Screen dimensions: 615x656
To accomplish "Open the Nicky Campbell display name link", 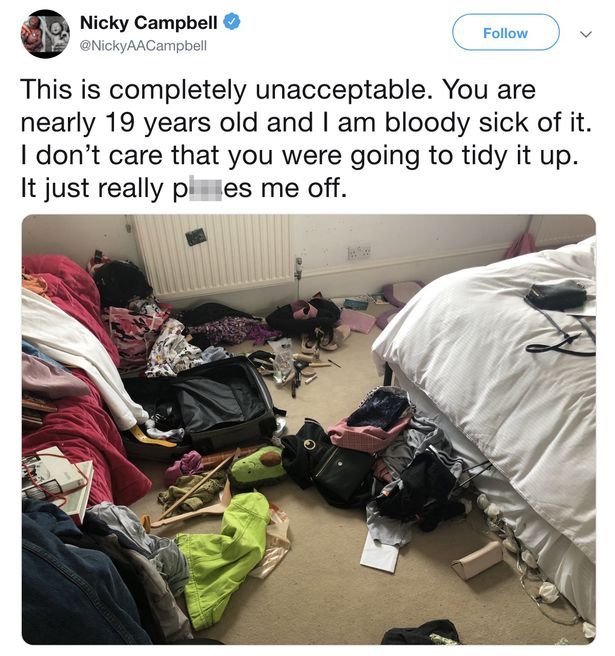I will click(149, 23).
